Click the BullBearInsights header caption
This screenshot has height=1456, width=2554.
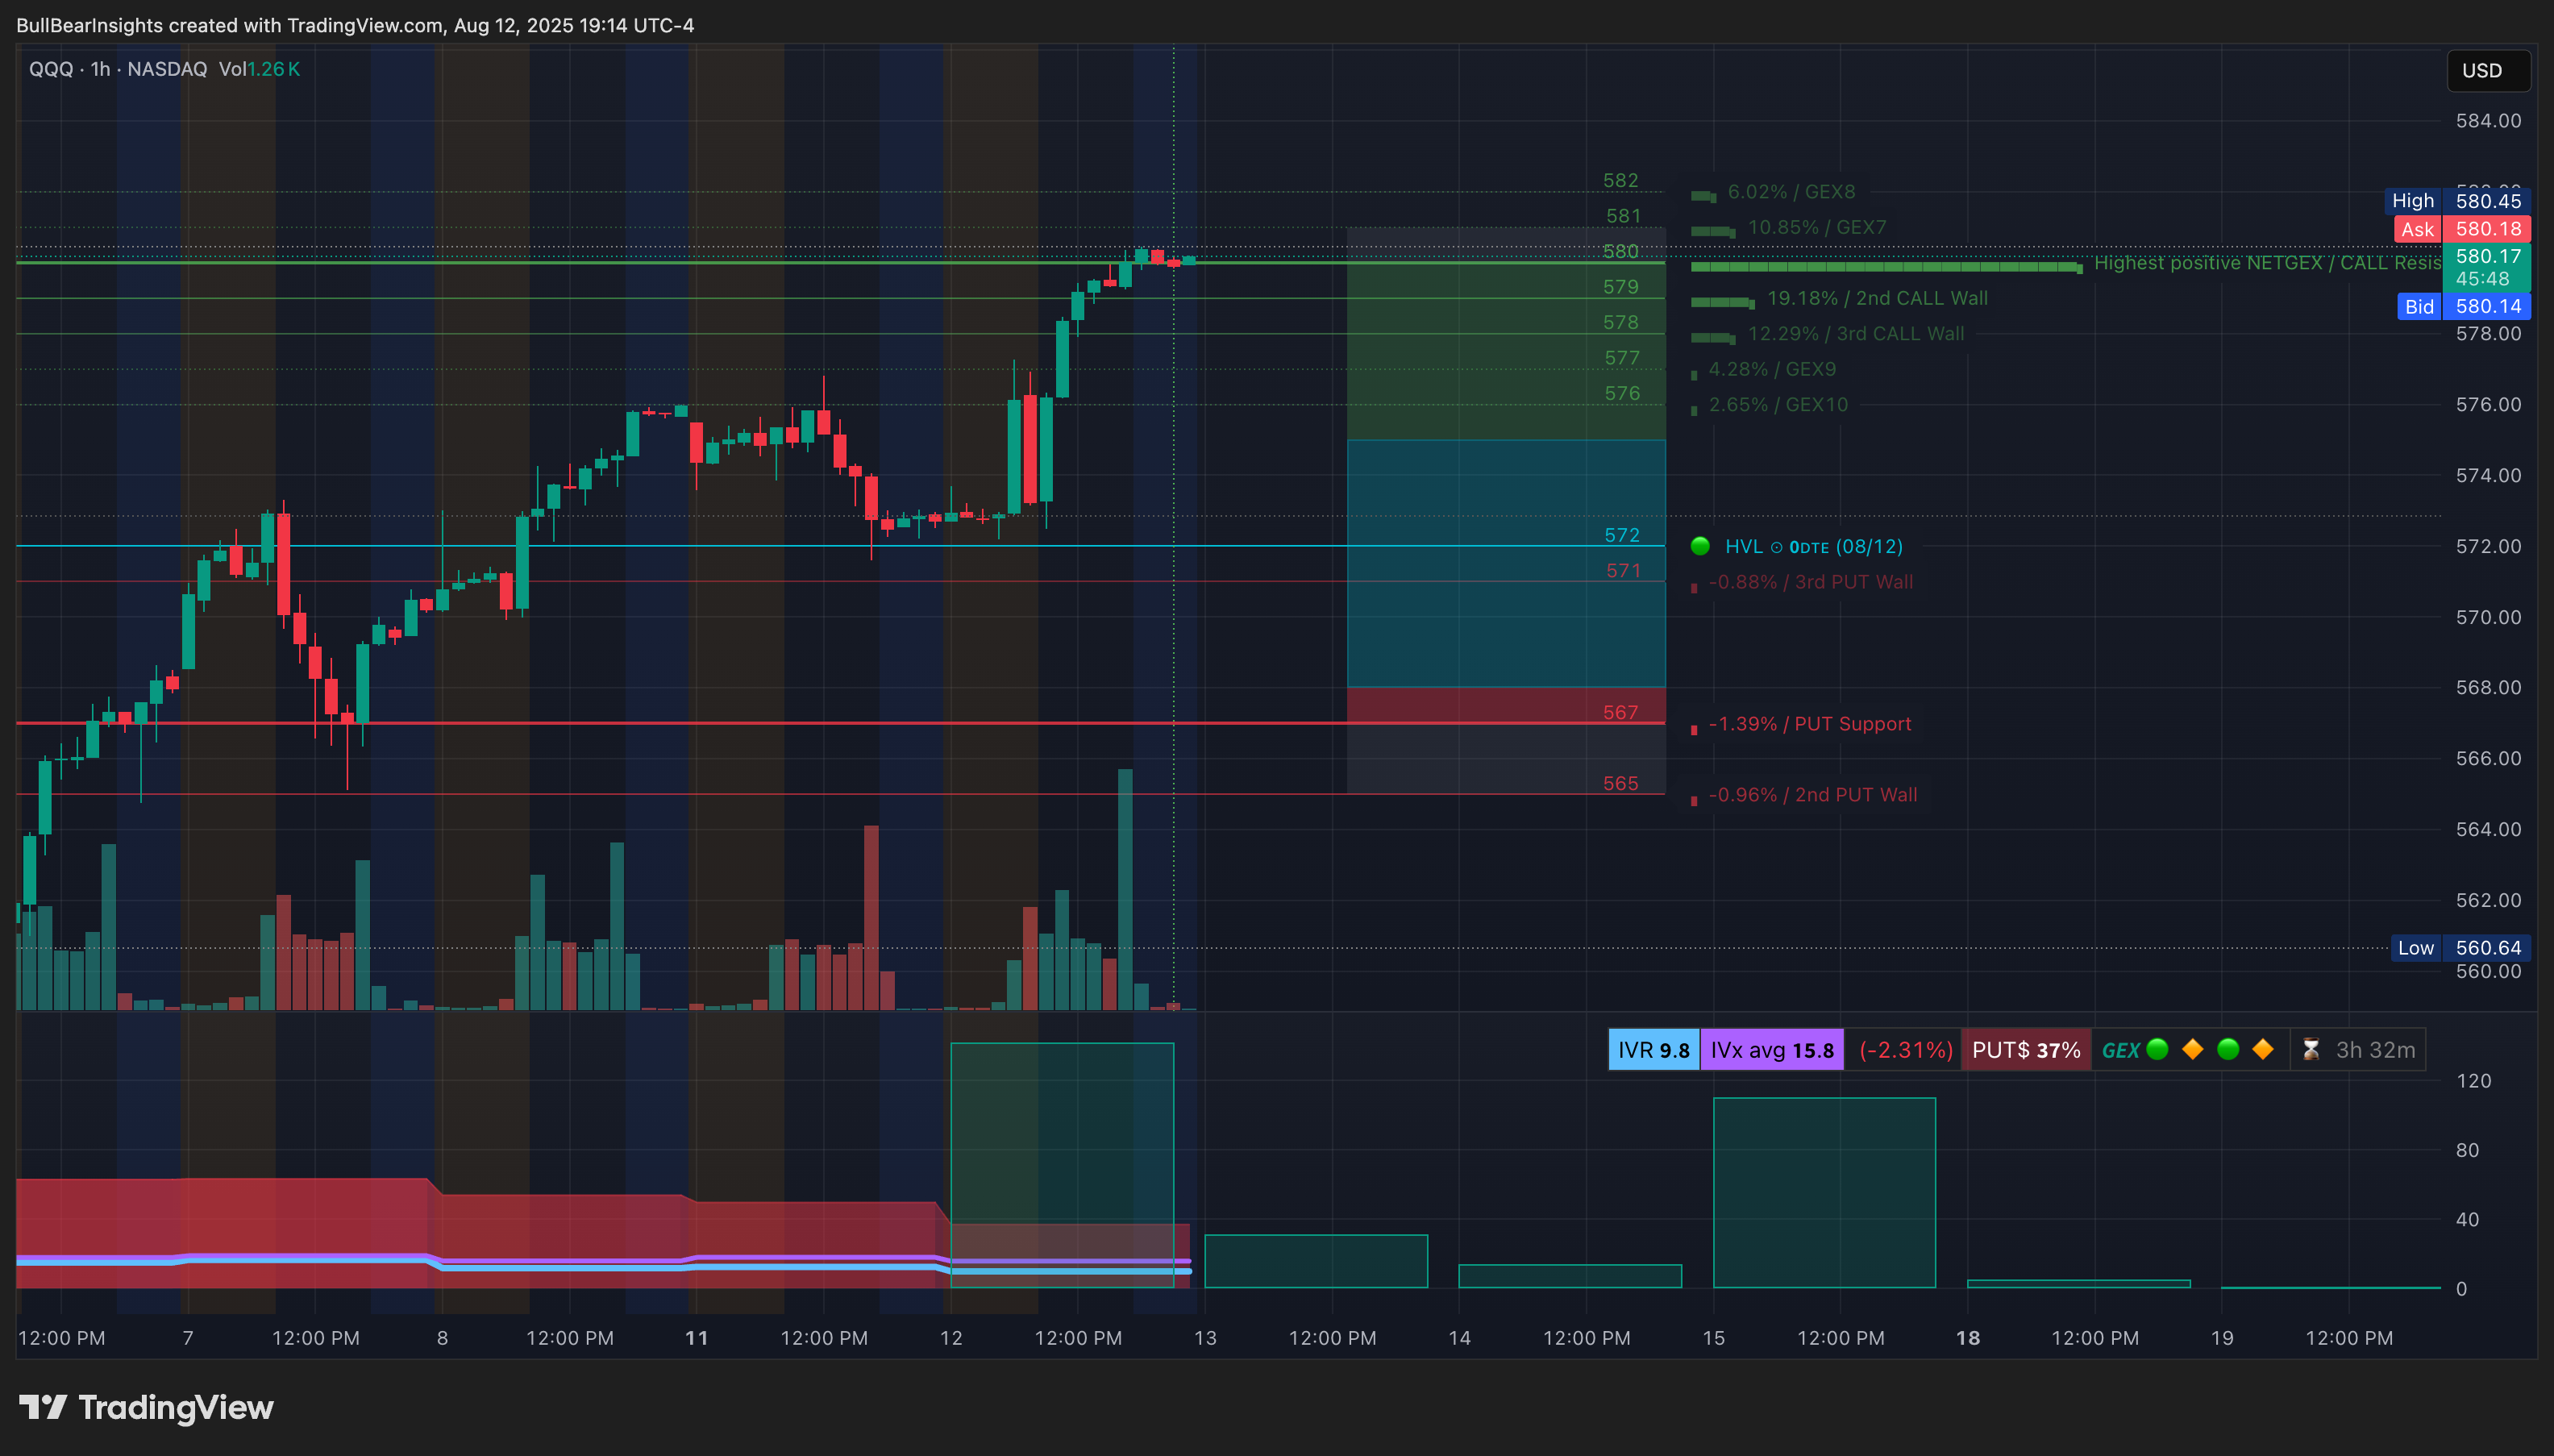tap(355, 25)
